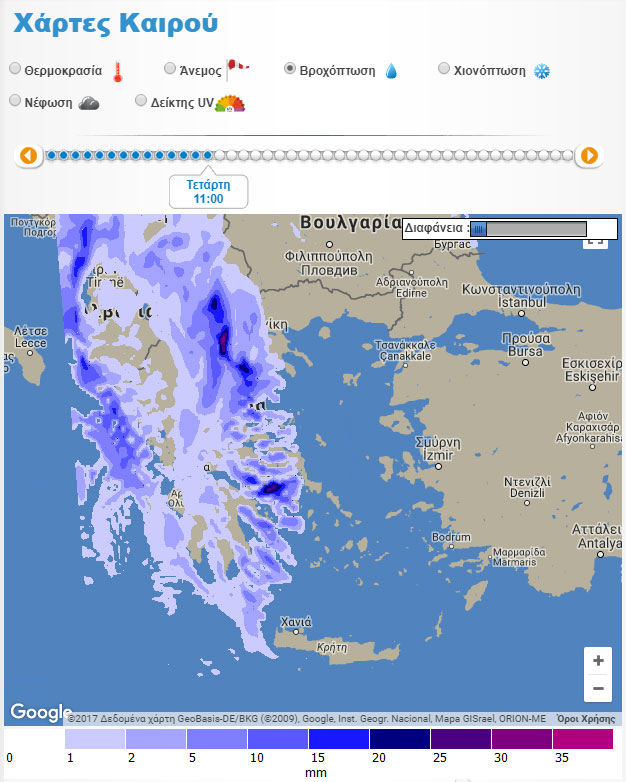
Task: Select the Δείκτης UV radio button
Action: tap(141, 101)
